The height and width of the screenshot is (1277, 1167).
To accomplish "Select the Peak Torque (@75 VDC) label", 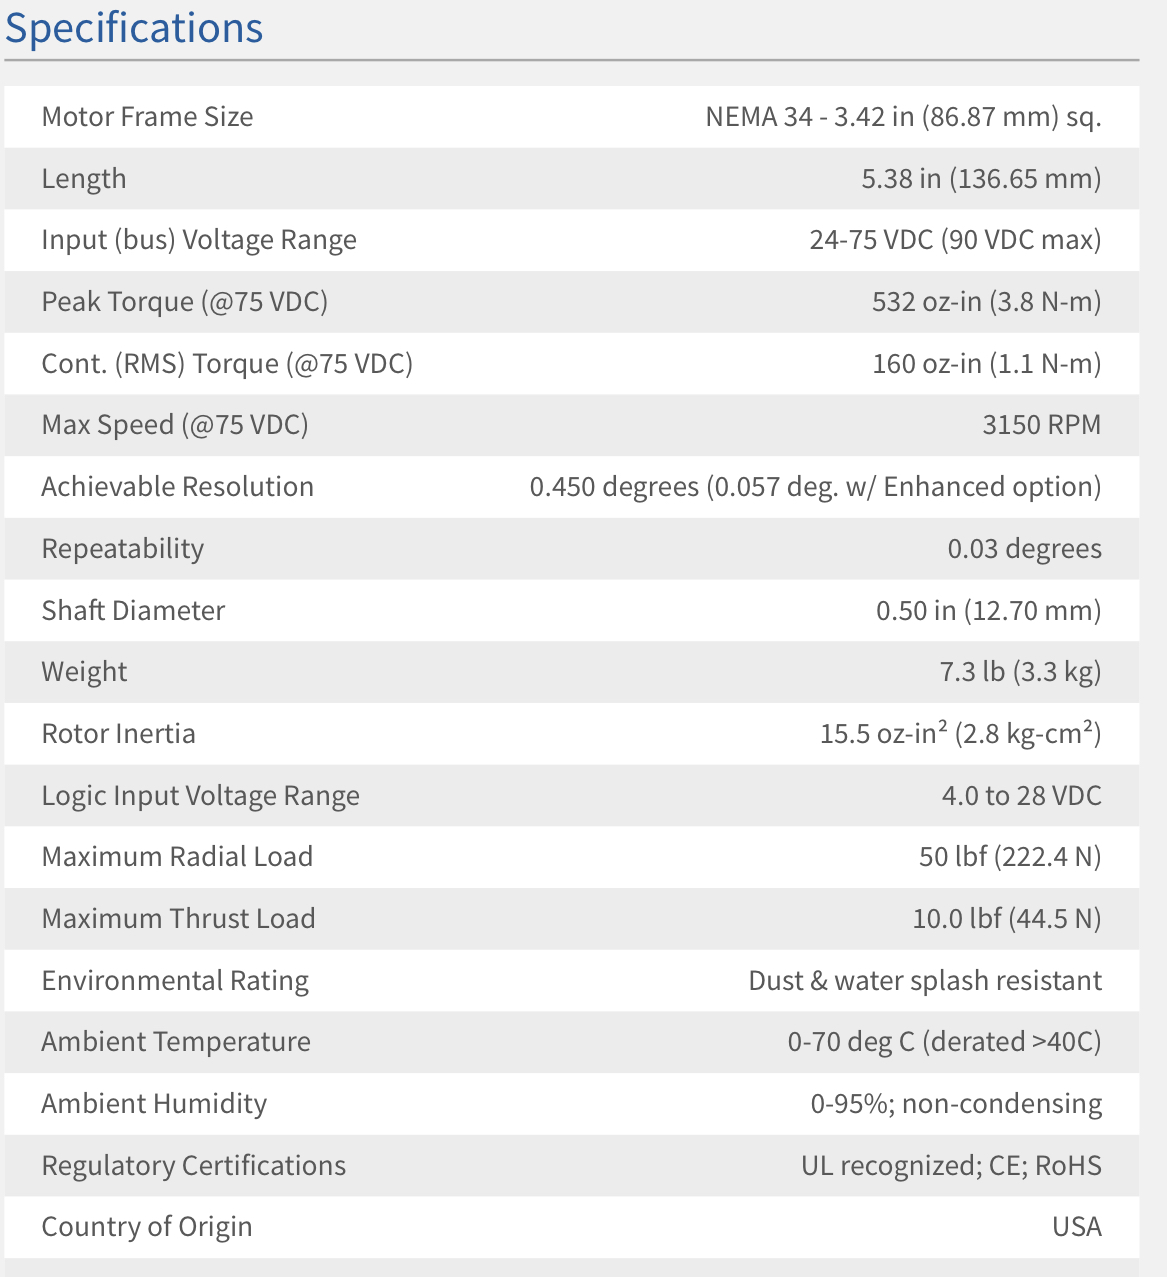I will click(184, 302).
